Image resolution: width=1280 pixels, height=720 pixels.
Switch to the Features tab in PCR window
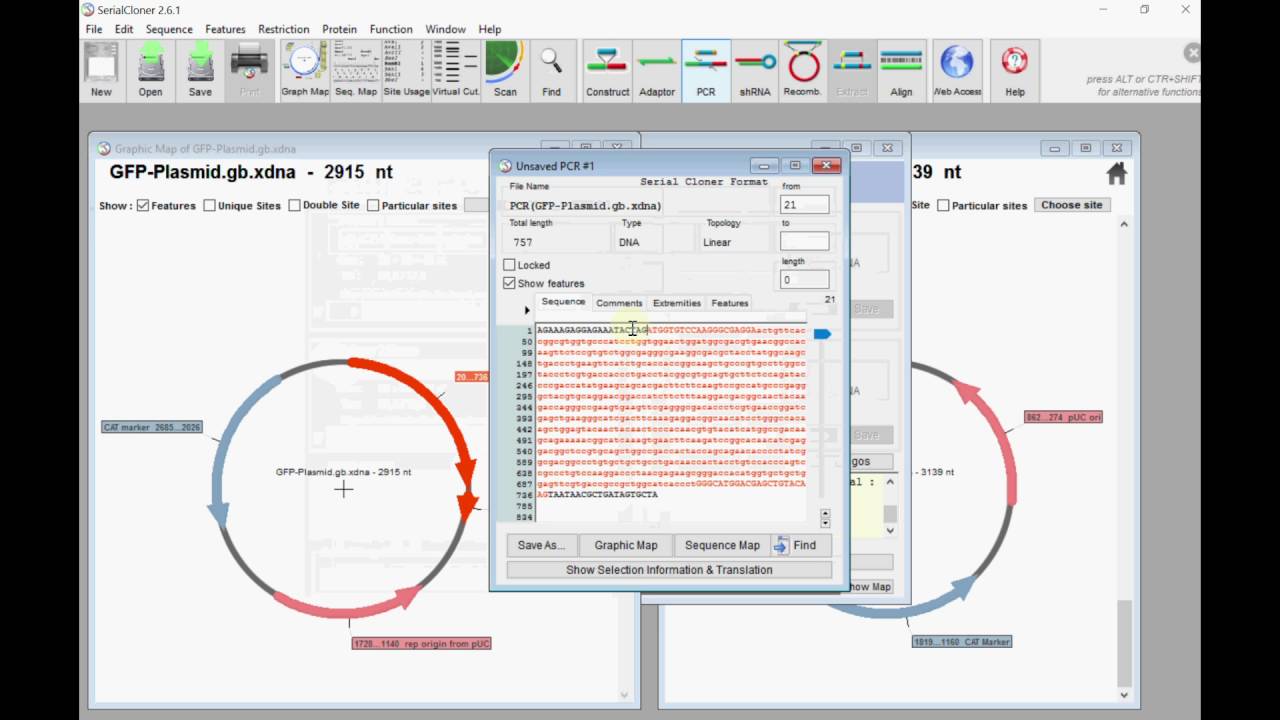(730, 303)
